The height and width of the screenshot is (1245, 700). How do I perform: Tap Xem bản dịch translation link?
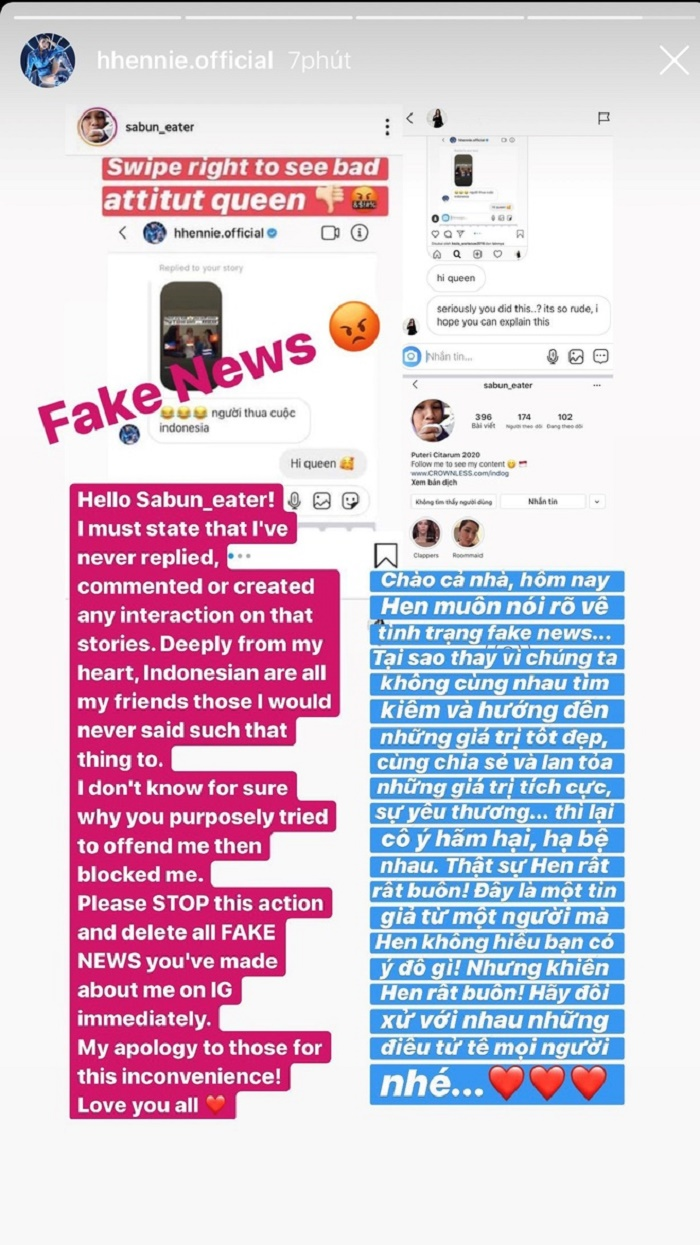coord(432,482)
